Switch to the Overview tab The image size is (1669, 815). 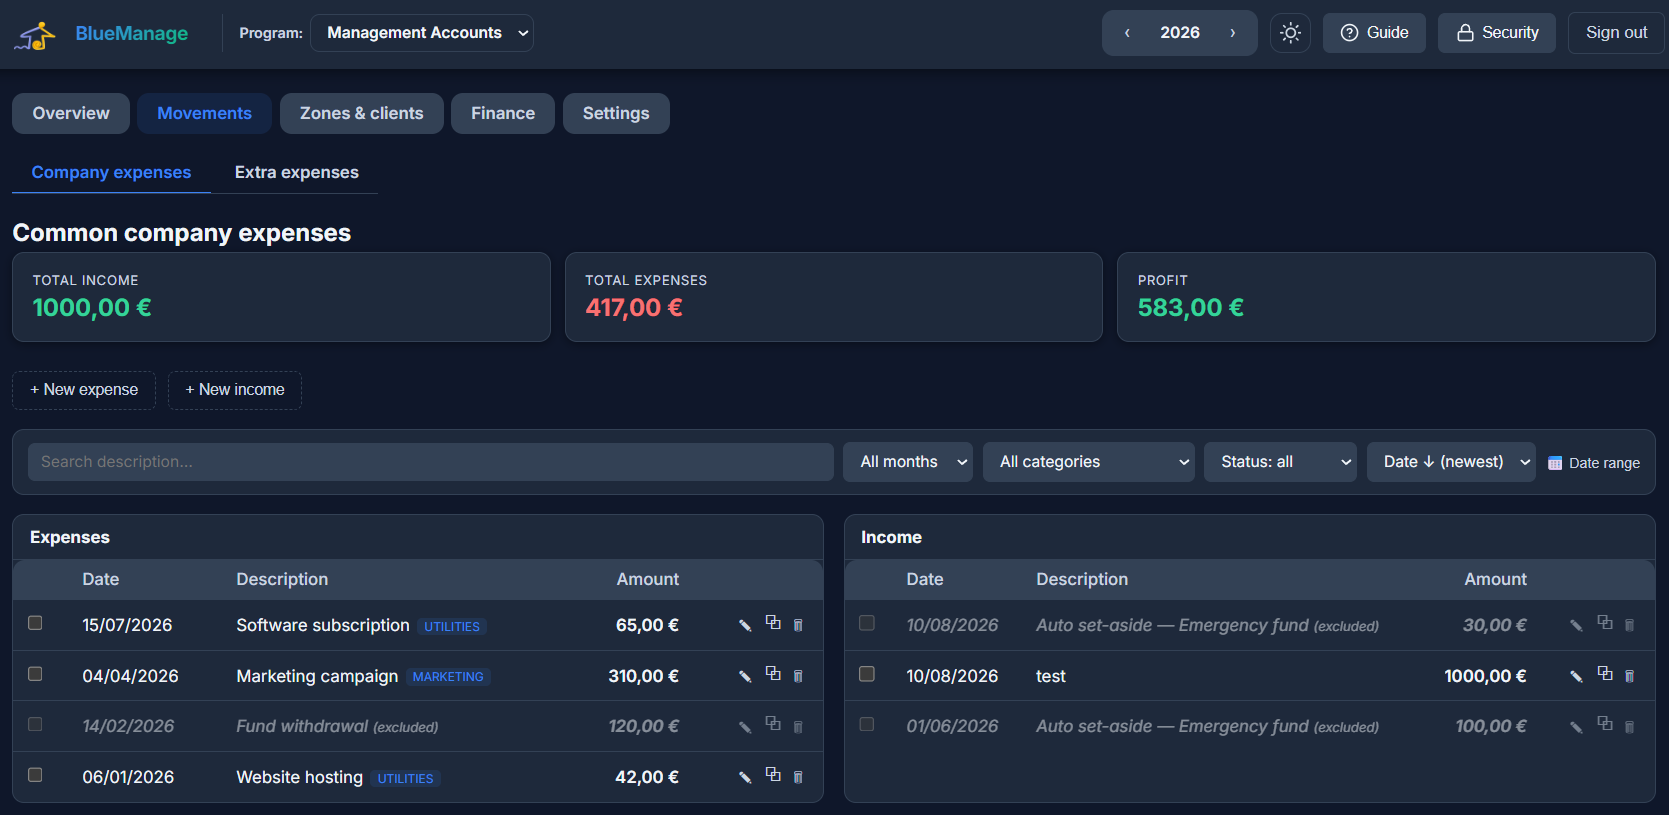pyautogui.click(x=71, y=113)
